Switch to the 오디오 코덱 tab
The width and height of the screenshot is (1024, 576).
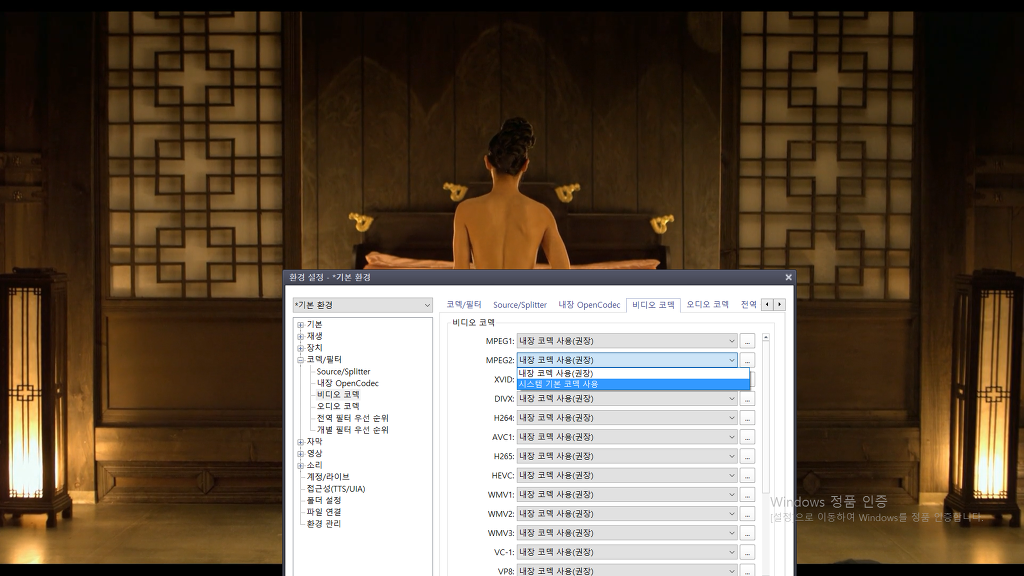click(x=707, y=305)
